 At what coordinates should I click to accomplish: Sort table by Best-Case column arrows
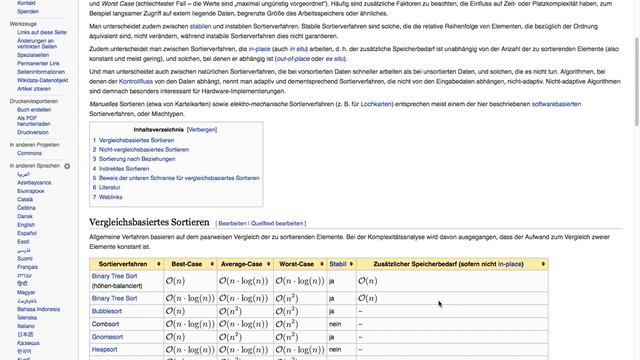click(212, 264)
